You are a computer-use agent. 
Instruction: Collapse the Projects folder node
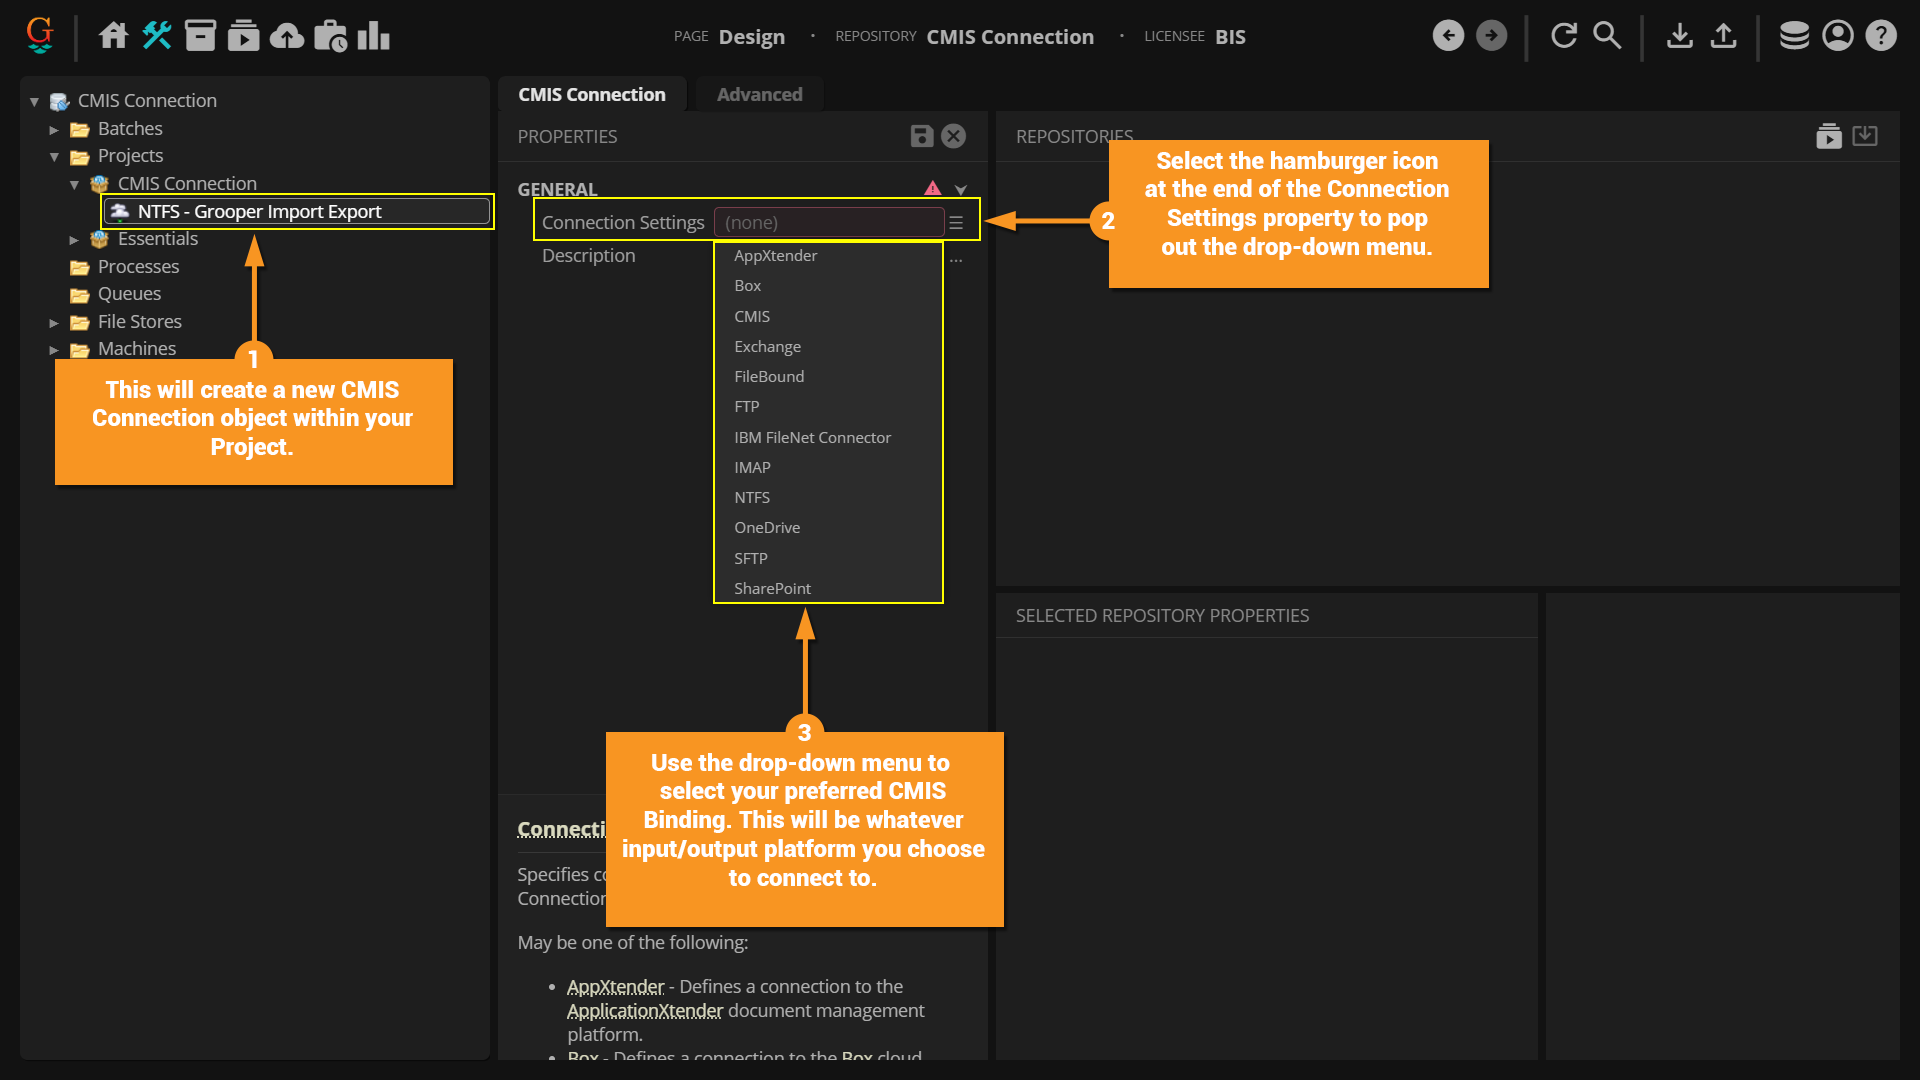54,157
